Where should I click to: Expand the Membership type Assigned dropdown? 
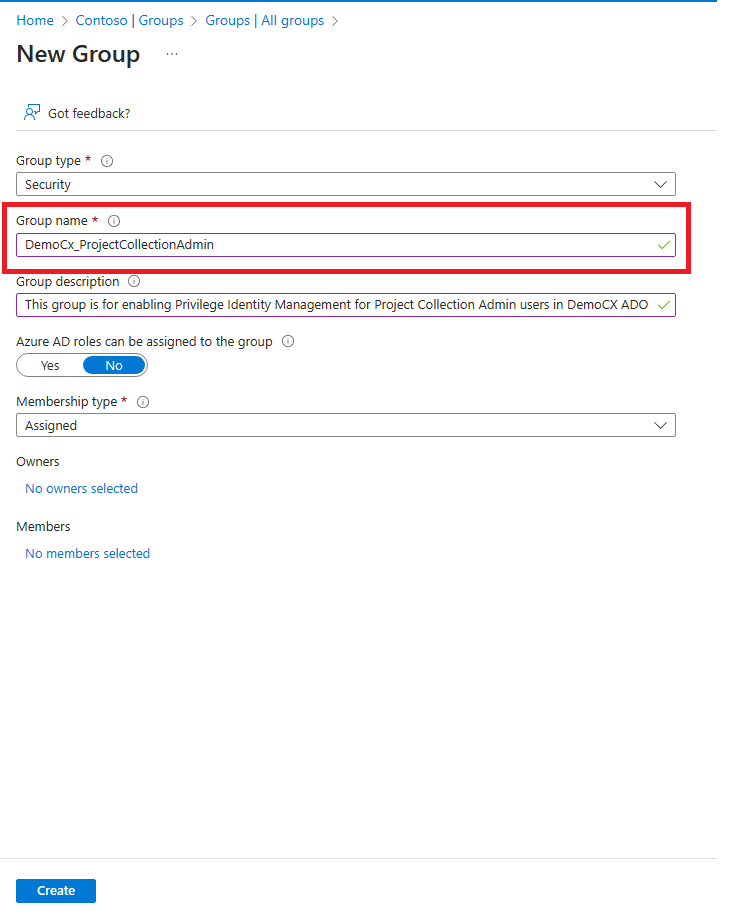[x=345, y=426]
